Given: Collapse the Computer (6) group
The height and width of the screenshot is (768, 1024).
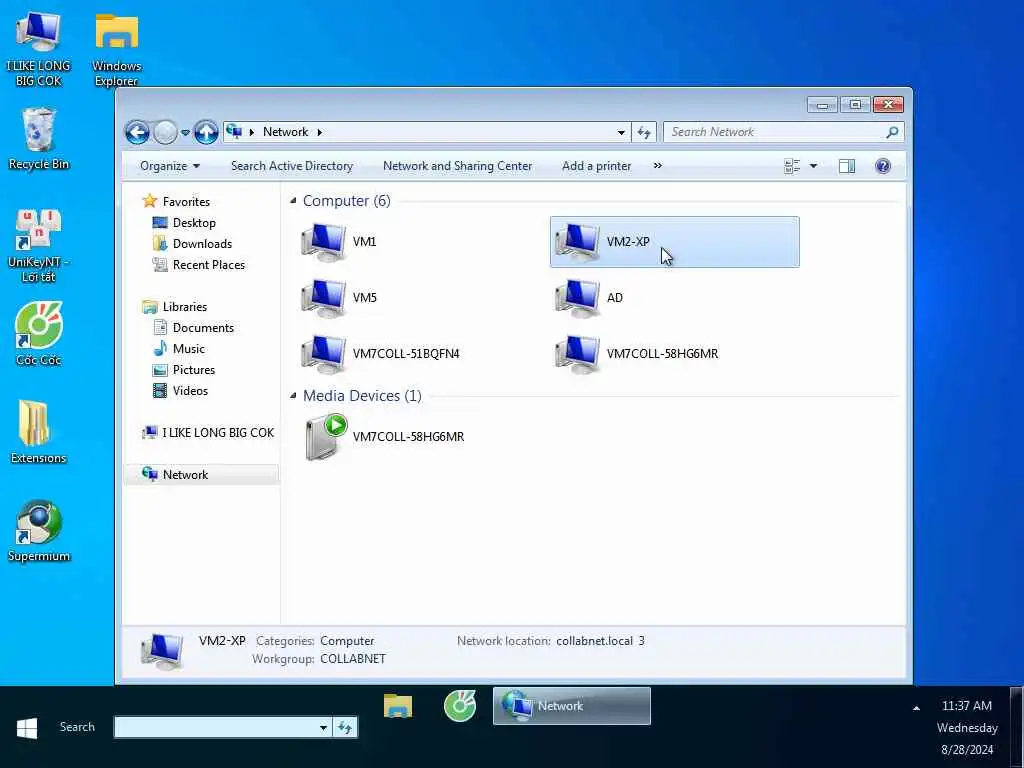Looking at the screenshot, I should (x=293, y=200).
